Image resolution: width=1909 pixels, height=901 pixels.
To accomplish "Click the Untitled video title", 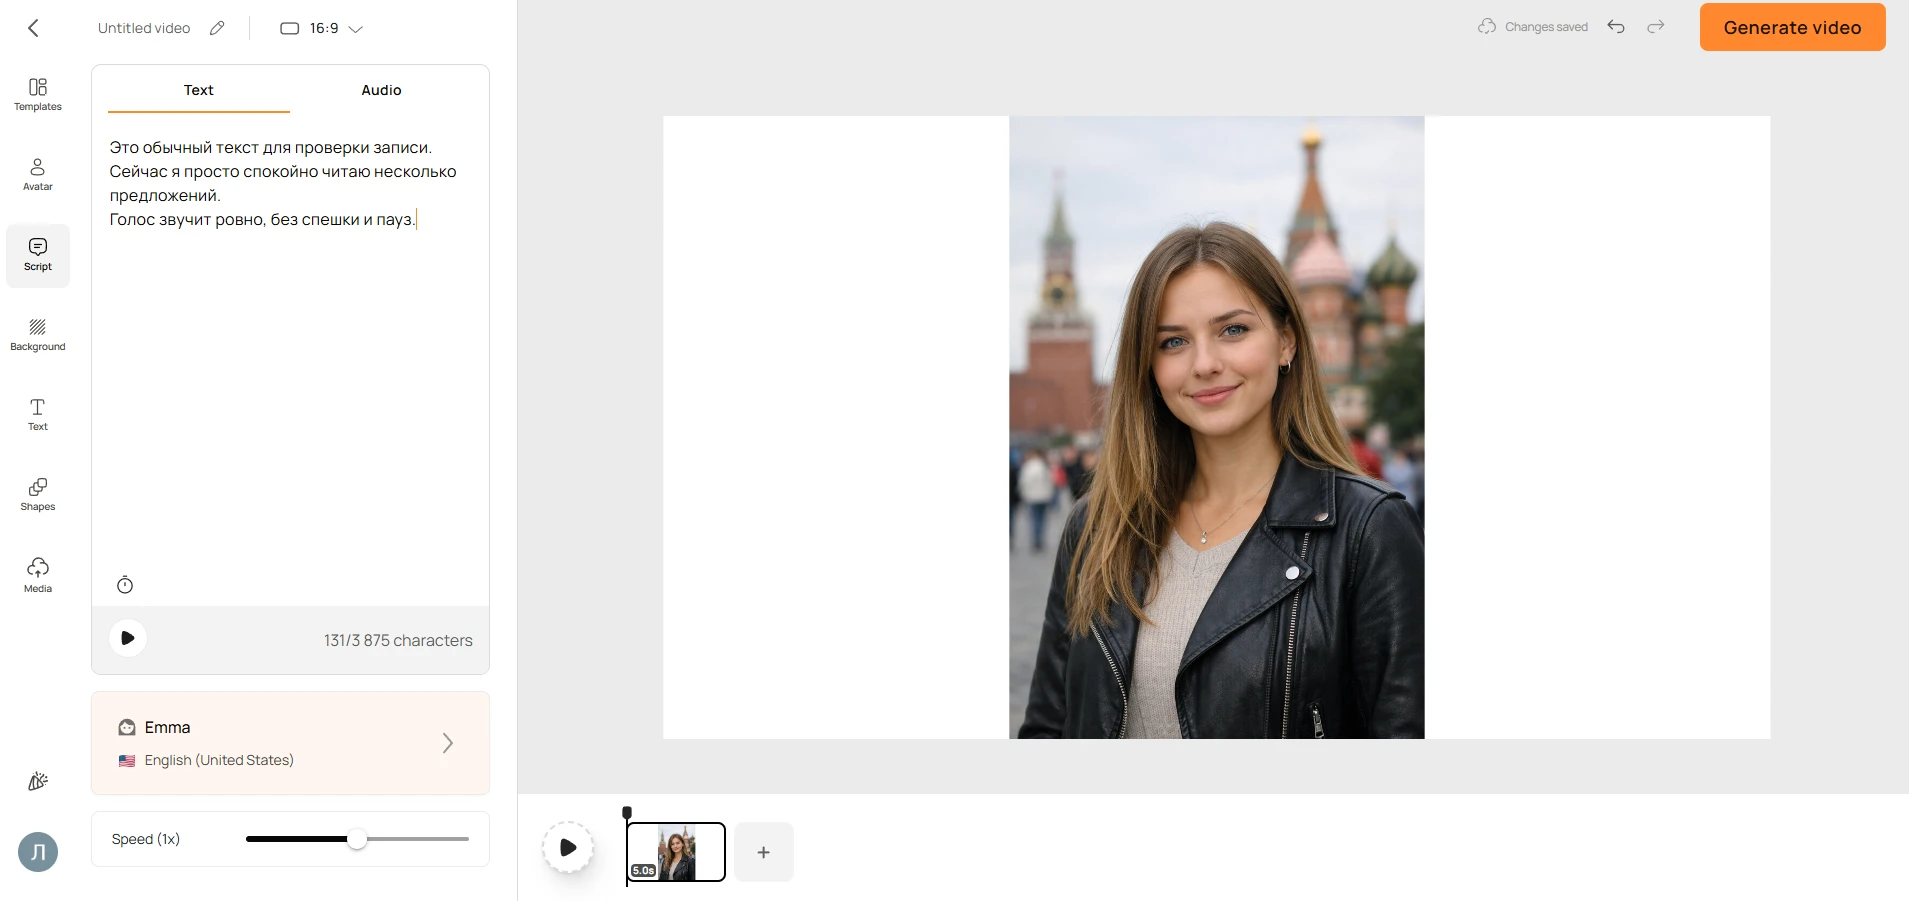I will point(144,28).
